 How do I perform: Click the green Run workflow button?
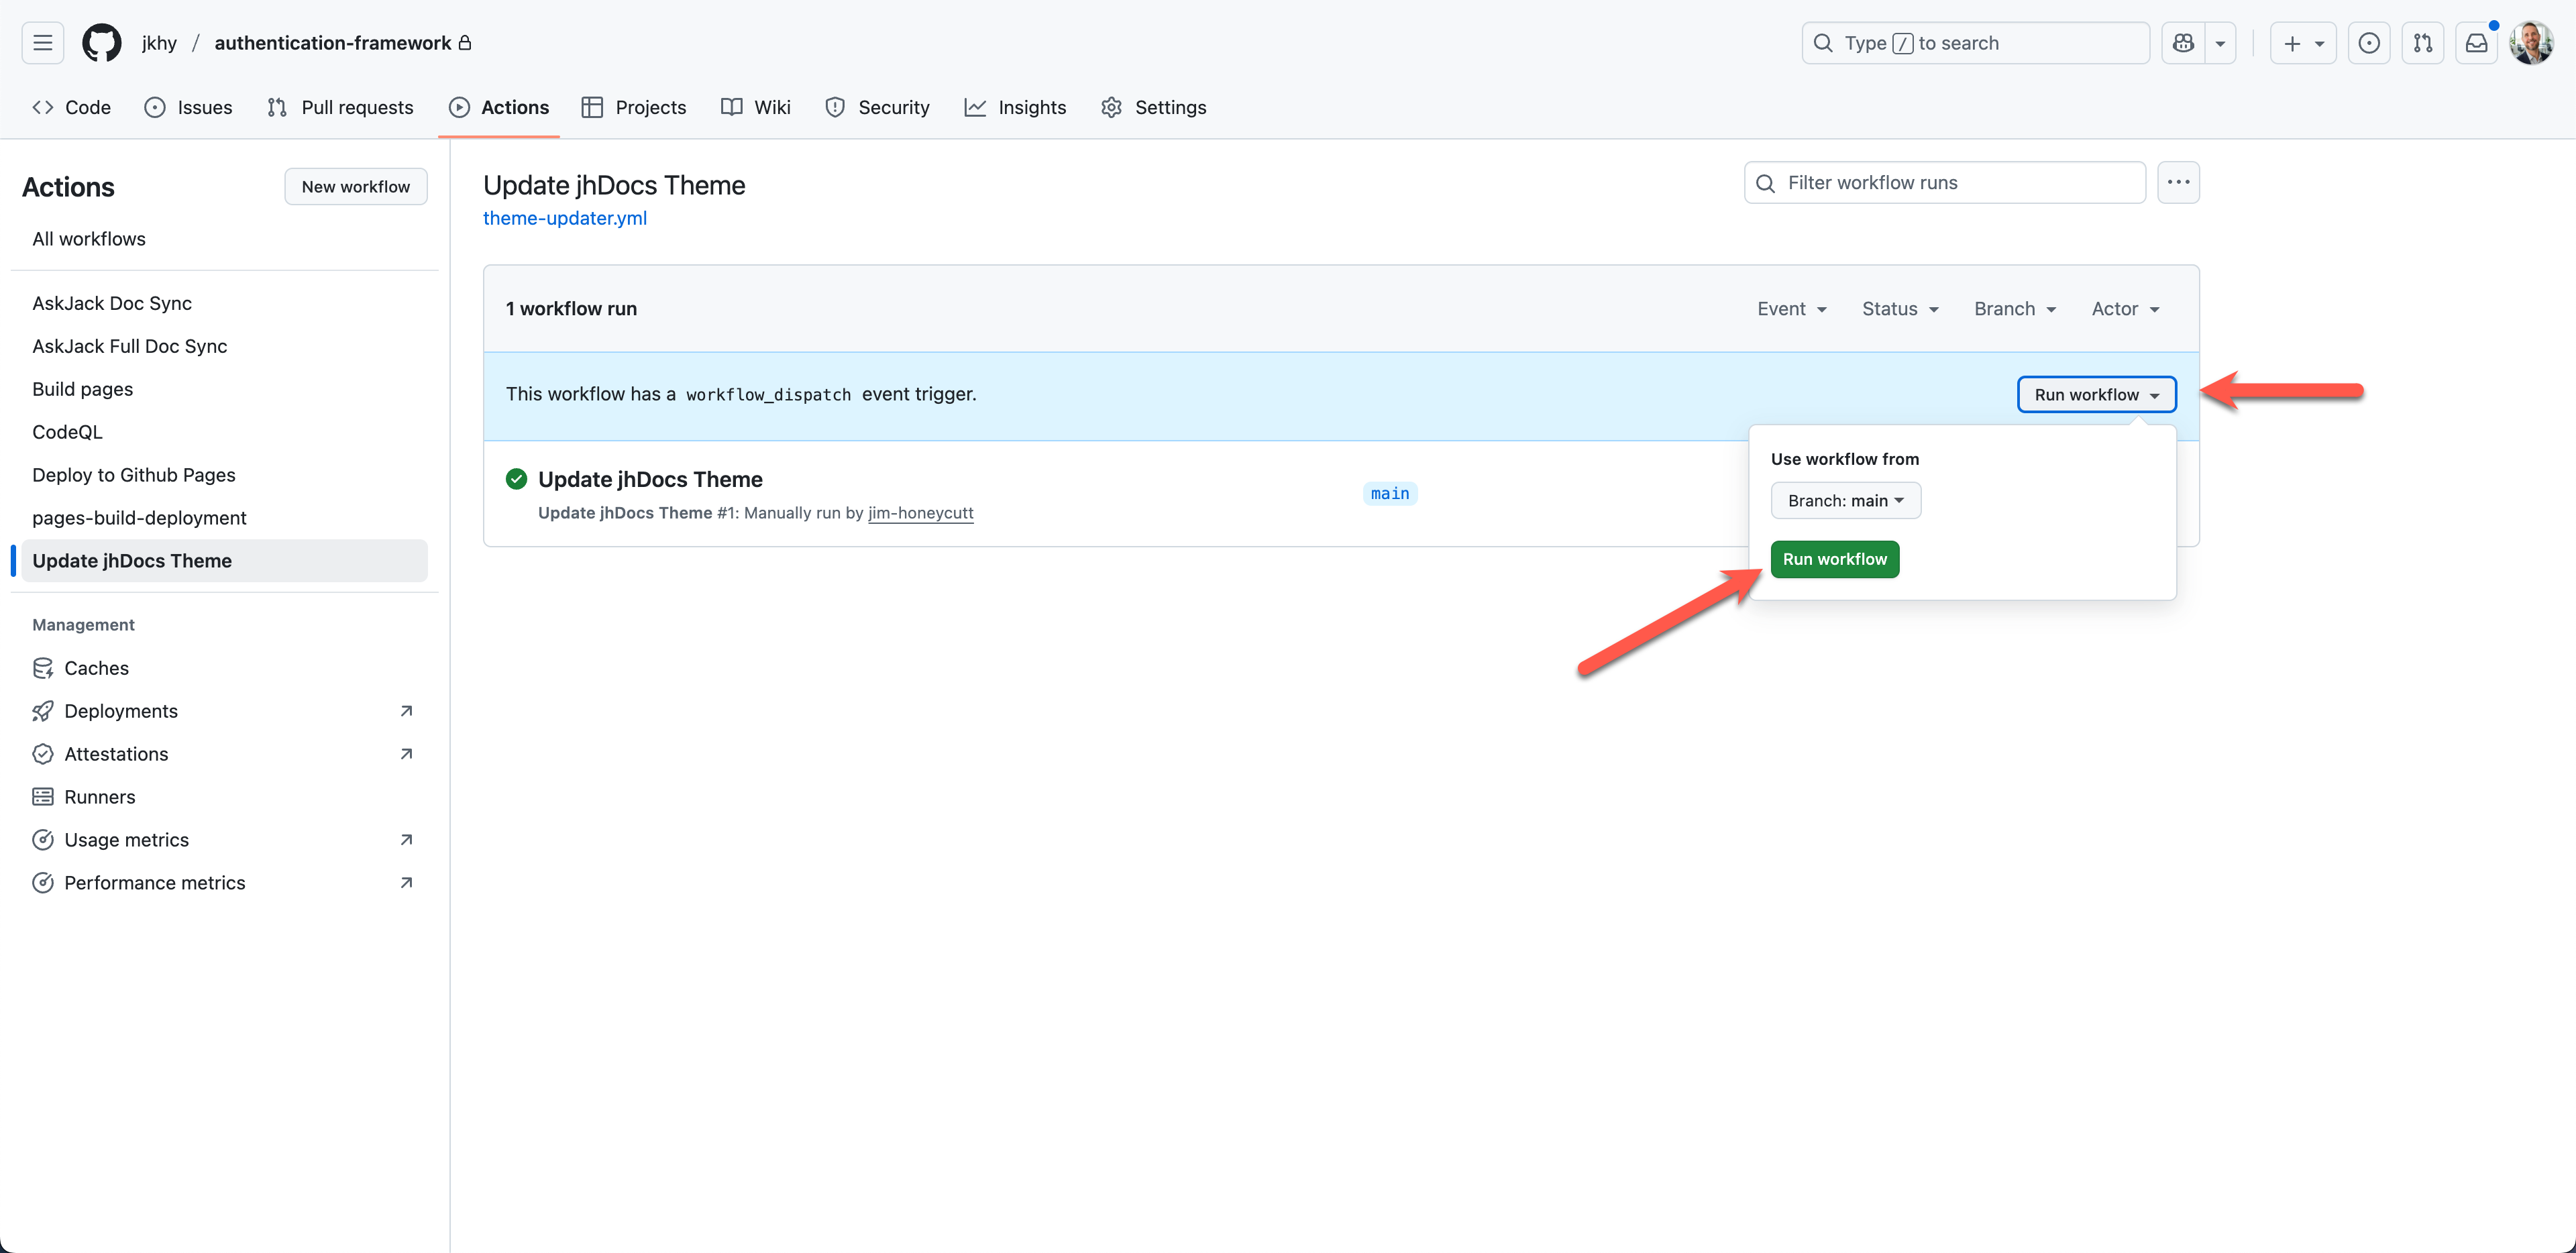click(1834, 559)
